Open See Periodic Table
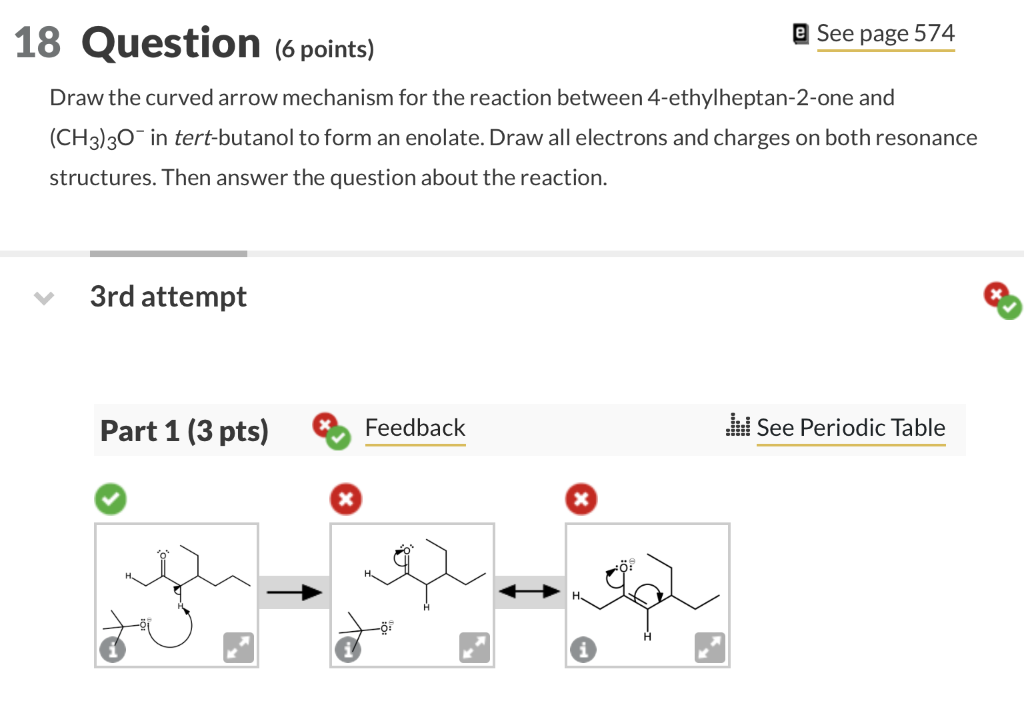This screenshot has width=1024, height=717. click(851, 427)
